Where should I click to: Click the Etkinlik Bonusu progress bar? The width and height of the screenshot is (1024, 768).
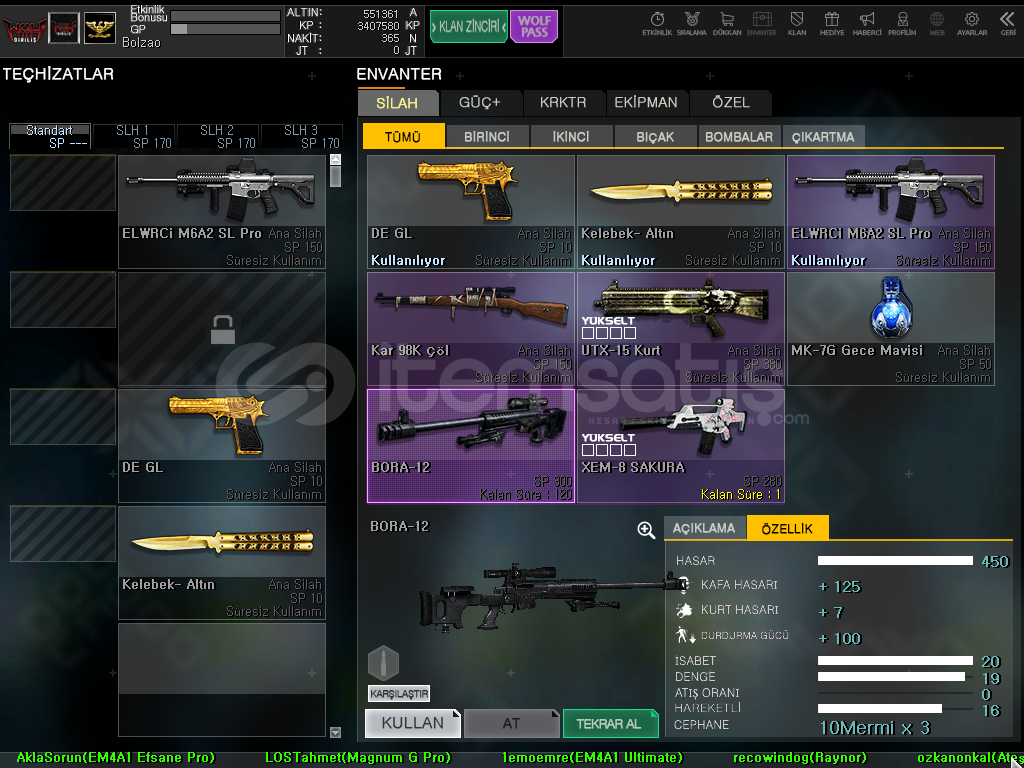(x=225, y=16)
